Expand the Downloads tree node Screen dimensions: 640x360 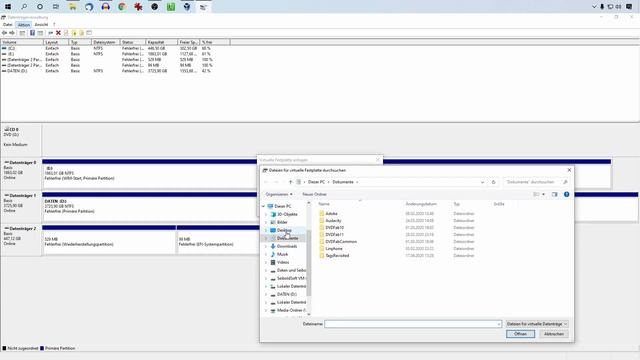click(x=266, y=246)
